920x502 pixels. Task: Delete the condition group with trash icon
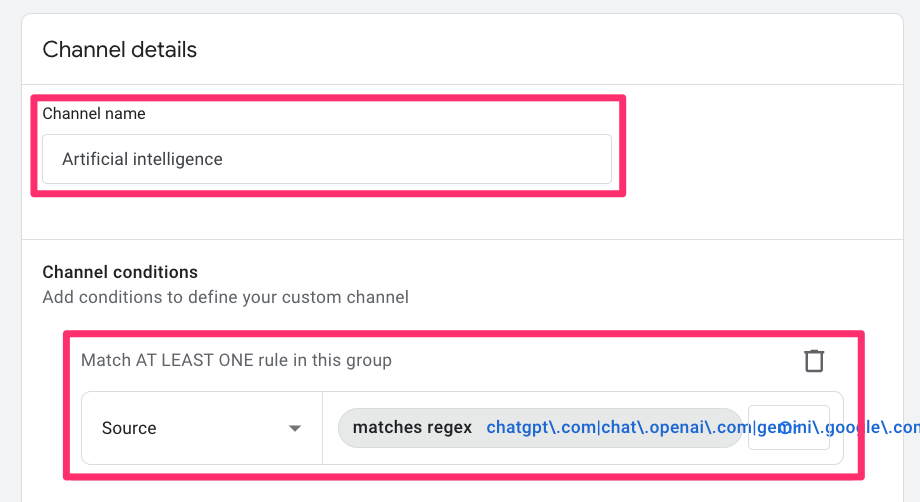tap(814, 360)
